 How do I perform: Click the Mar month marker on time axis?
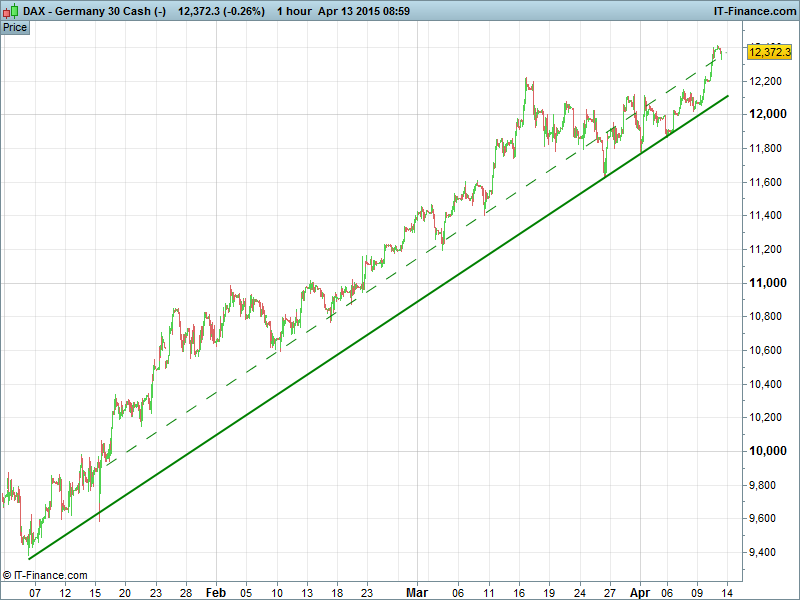coord(418,591)
